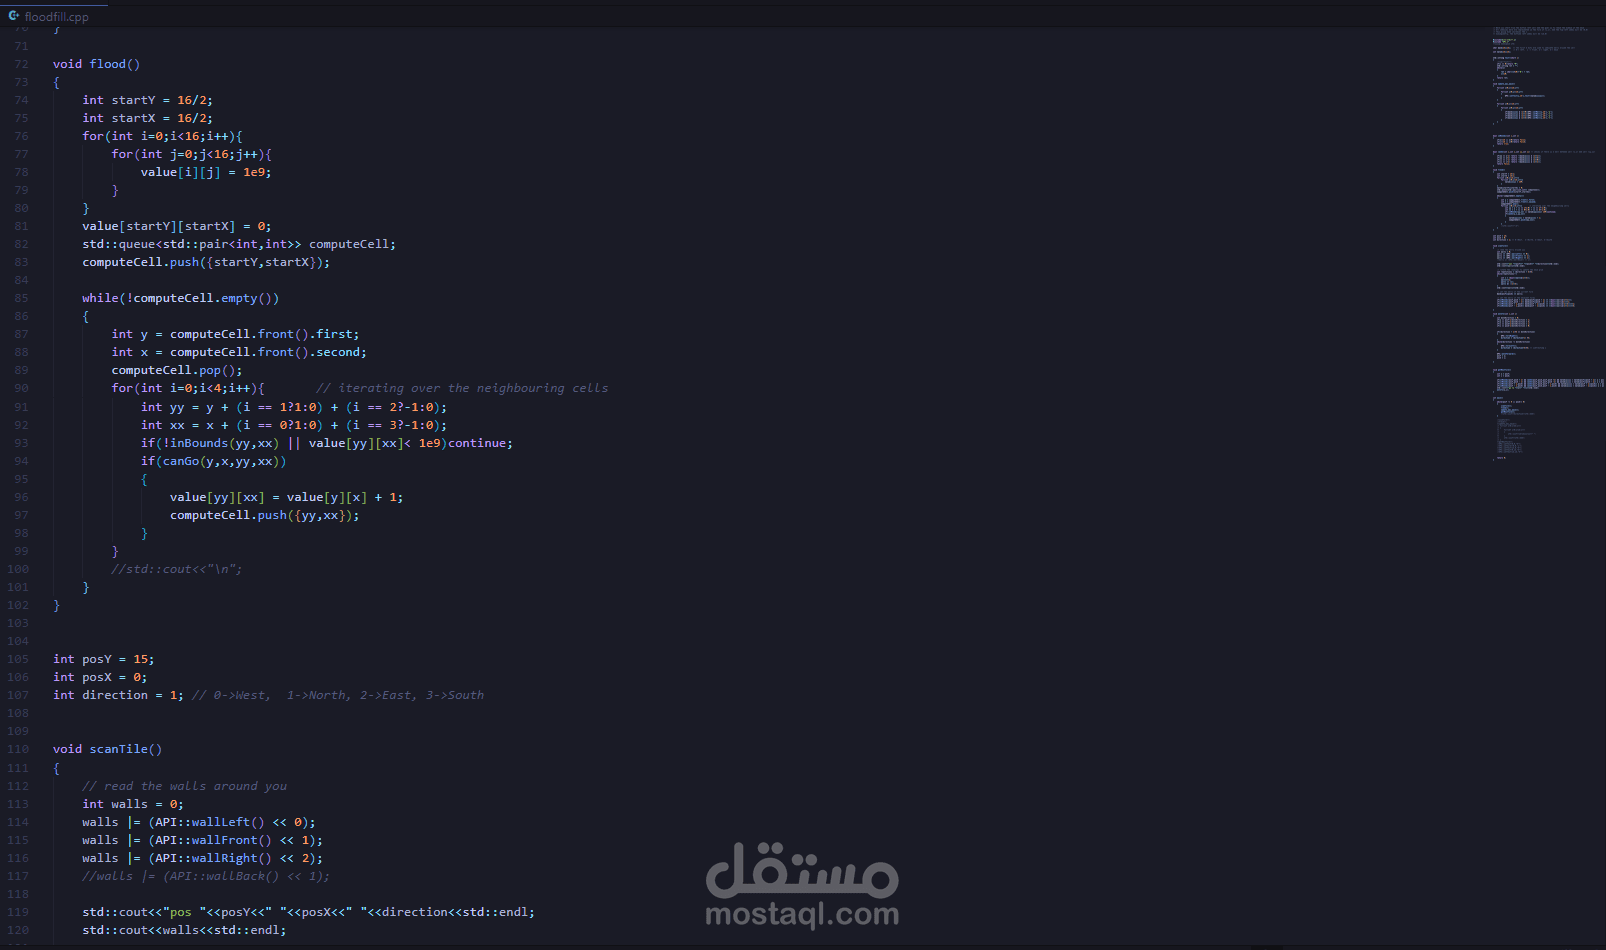Click 'std::cout<<walls<<std::endl;' line

[184, 930]
